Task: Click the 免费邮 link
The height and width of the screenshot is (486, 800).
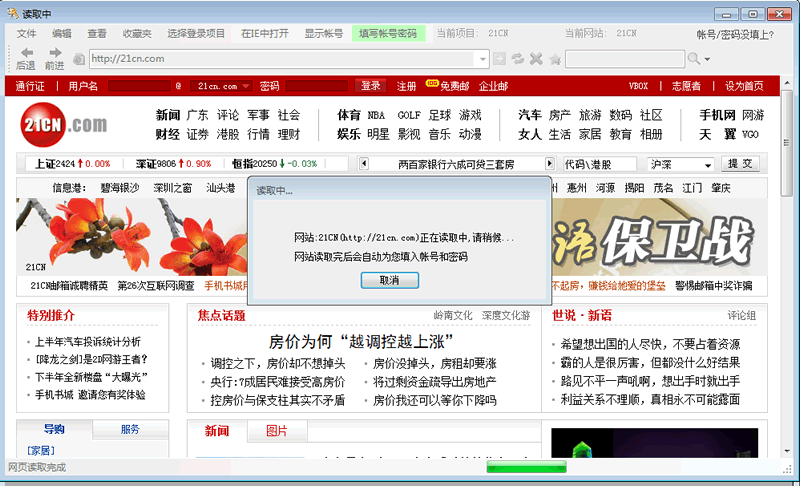Action: (454, 86)
